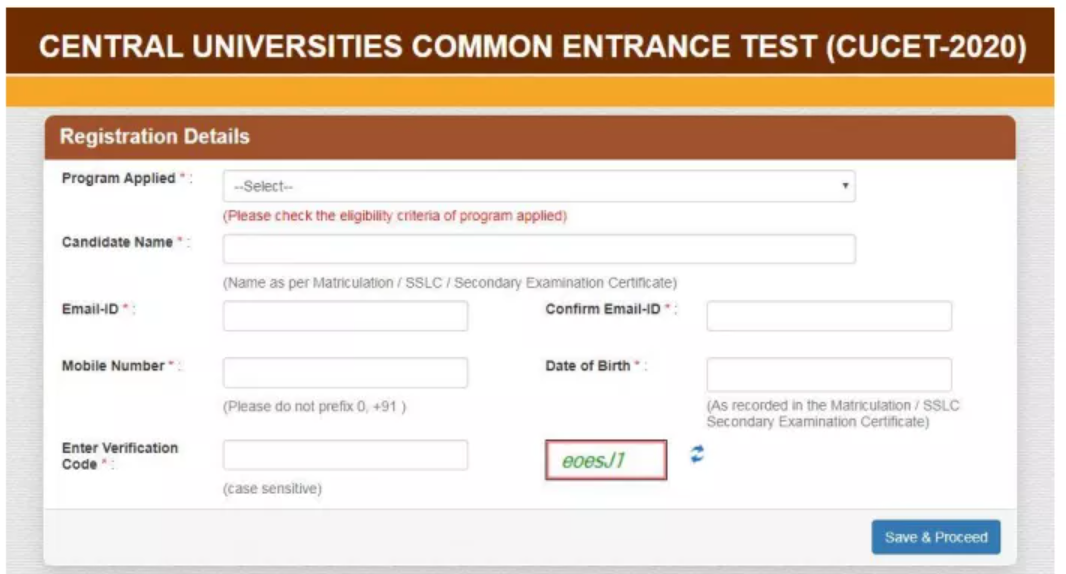Select the Mobile Number input field
The image size is (1066, 574).
345,373
